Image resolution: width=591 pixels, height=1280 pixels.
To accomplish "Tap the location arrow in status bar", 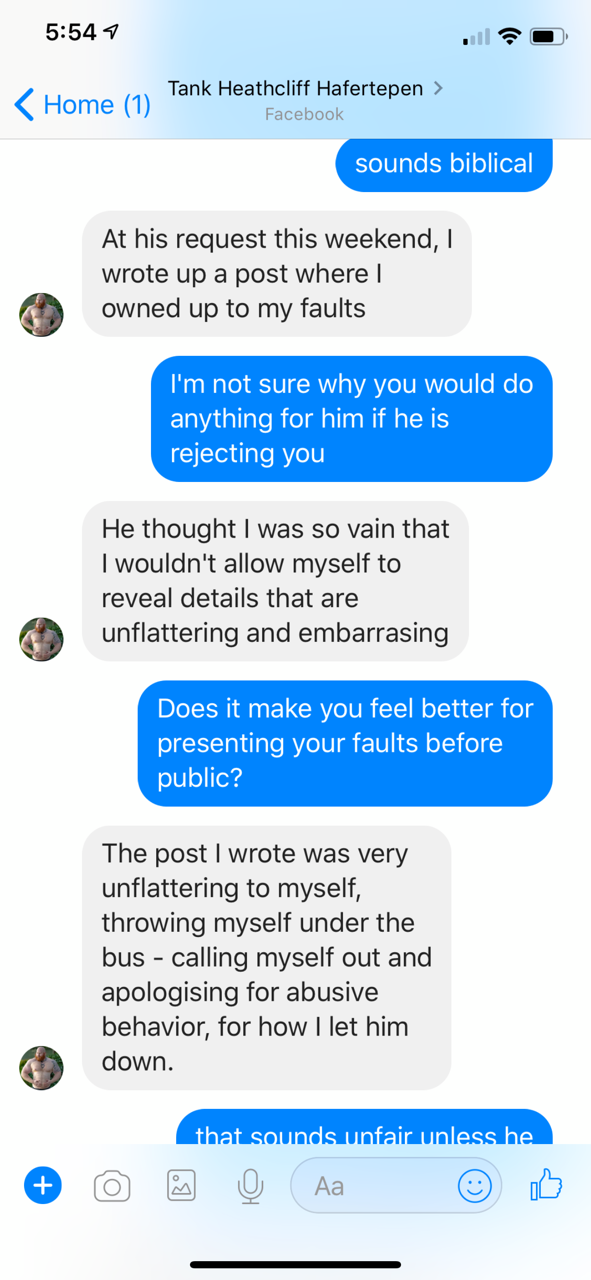I will (112, 33).
